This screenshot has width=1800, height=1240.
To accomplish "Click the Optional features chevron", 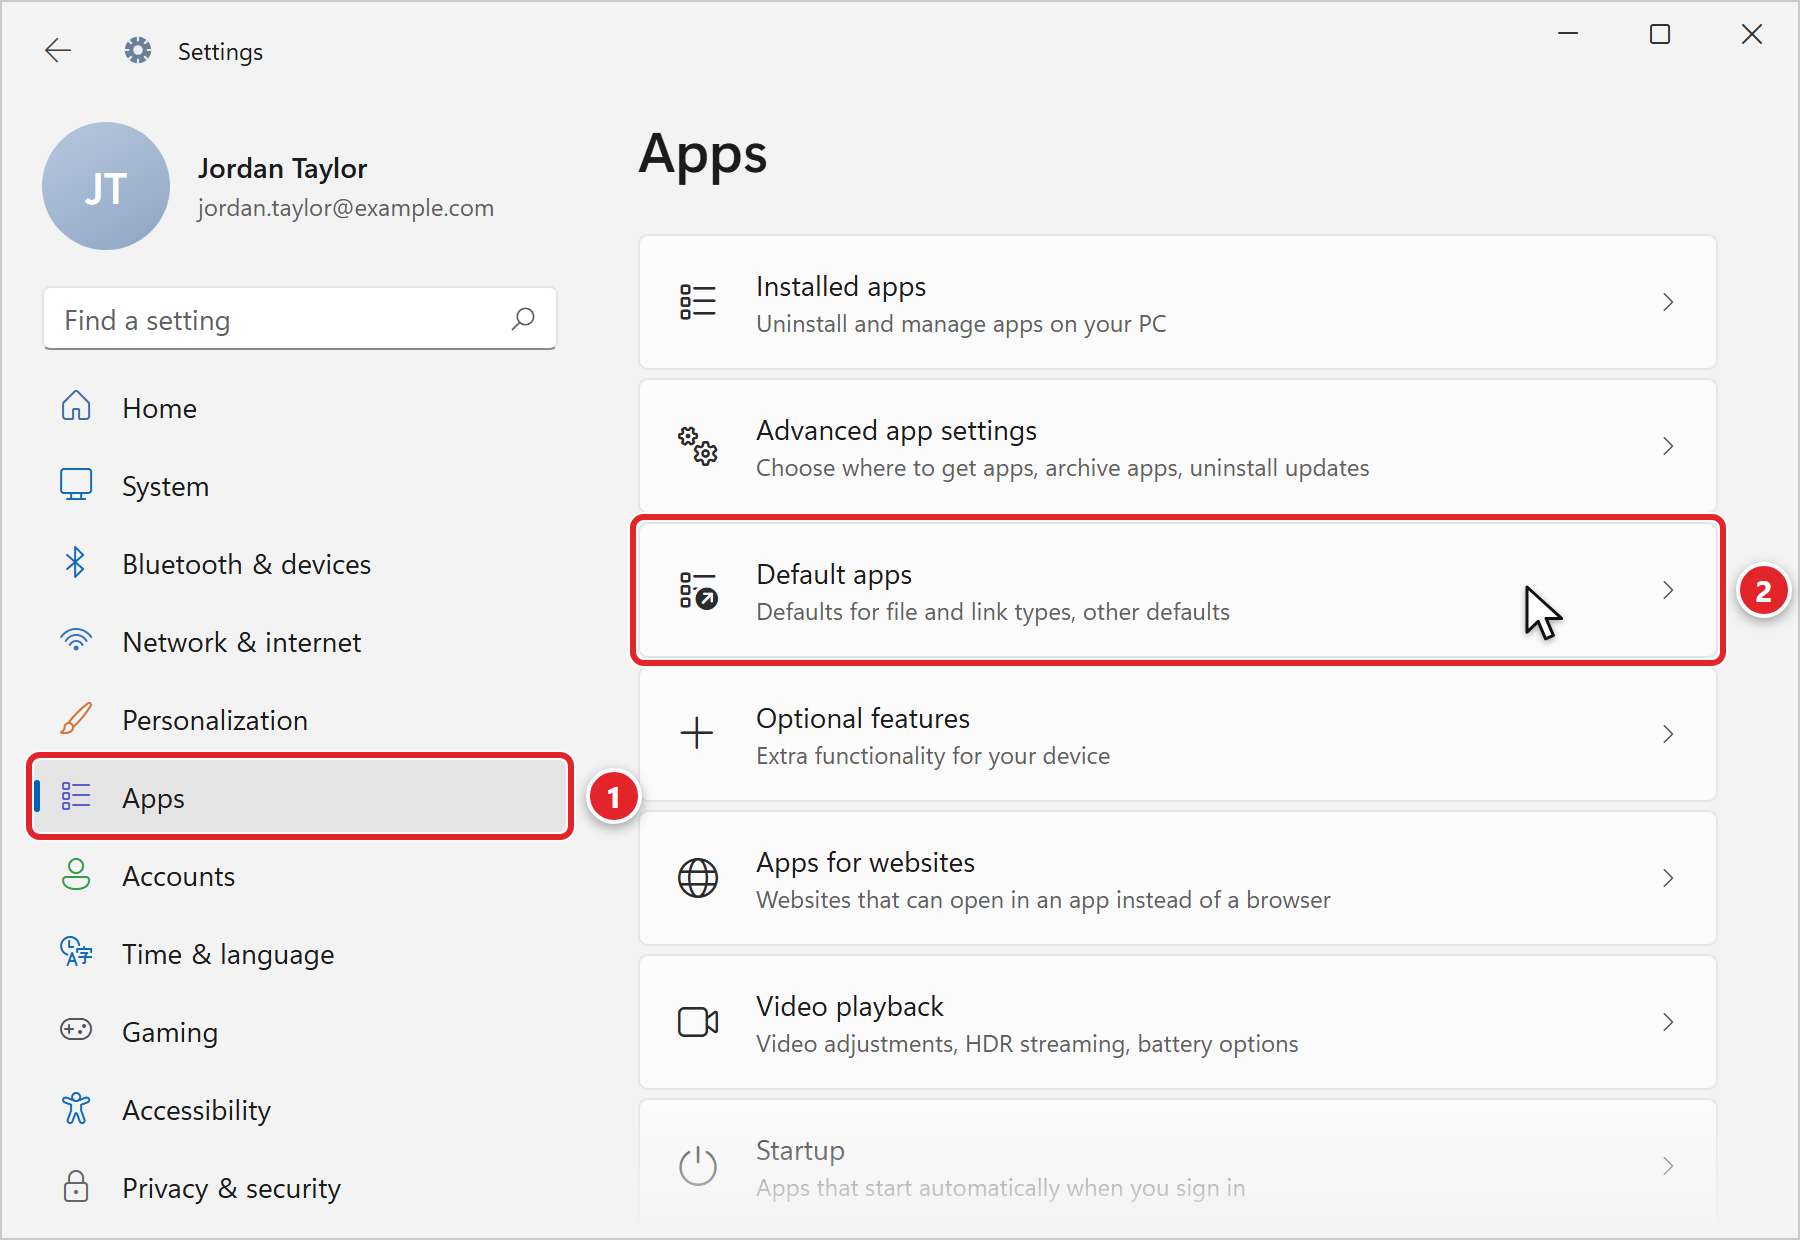I will (x=1668, y=734).
